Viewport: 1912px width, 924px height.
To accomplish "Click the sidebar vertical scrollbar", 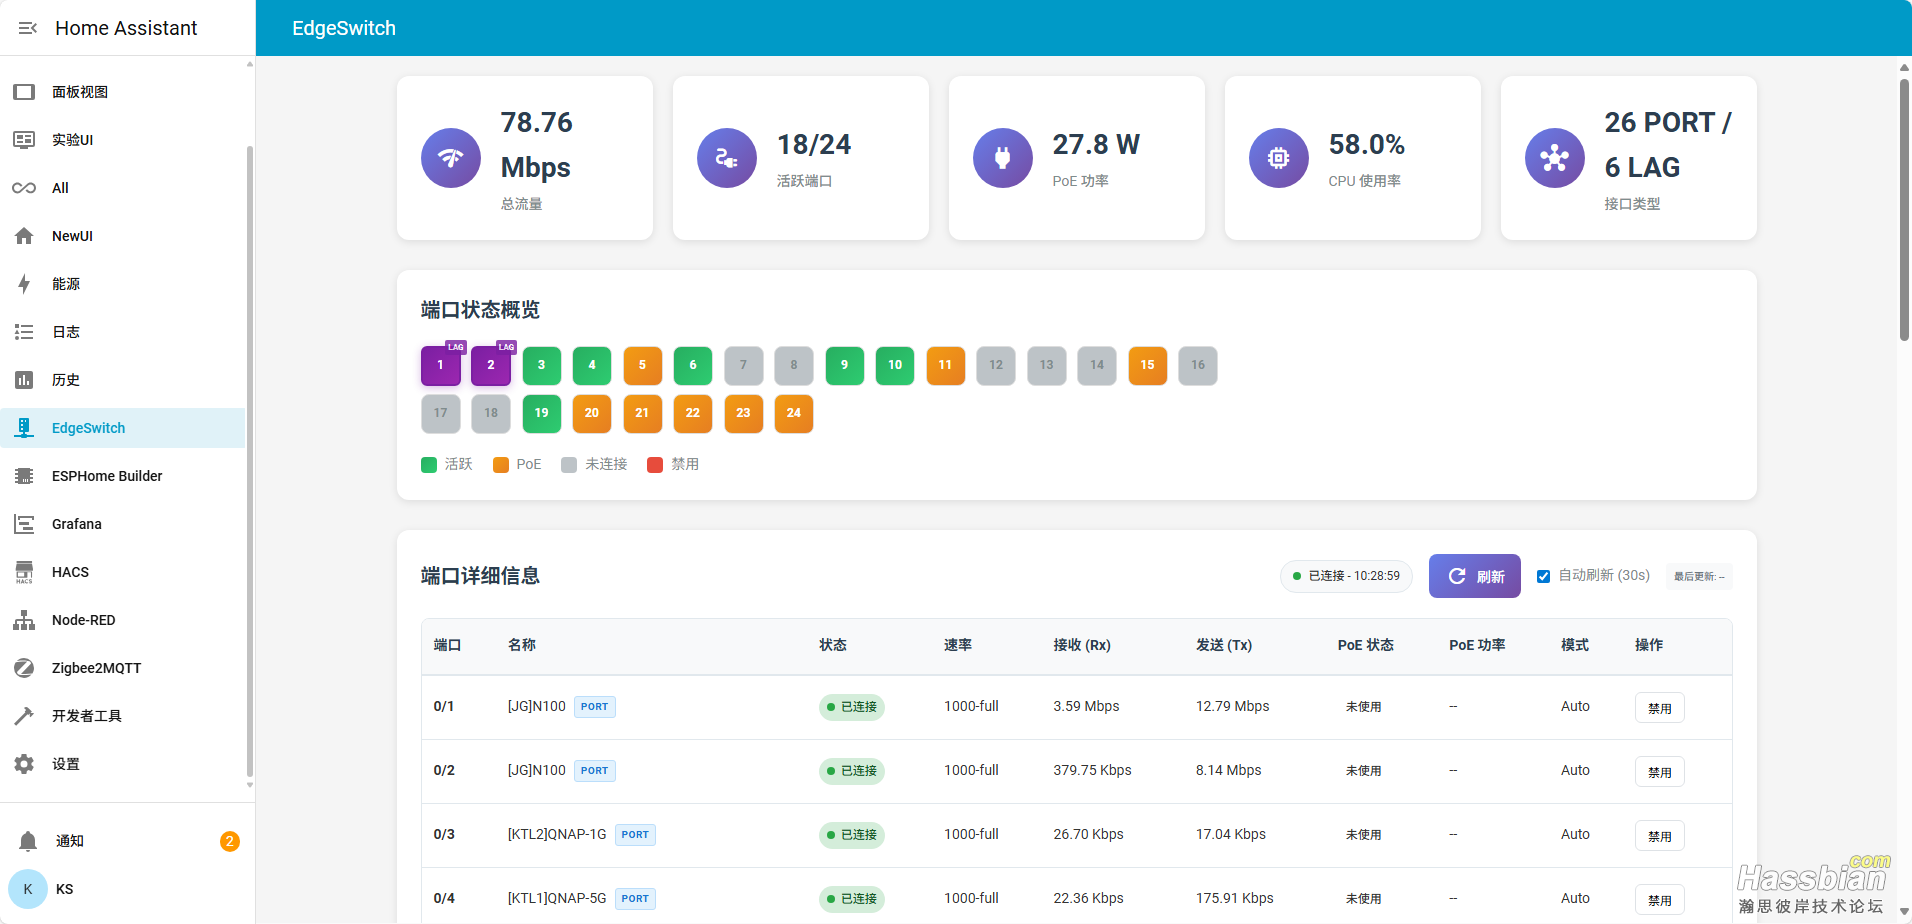I will [x=249, y=460].
